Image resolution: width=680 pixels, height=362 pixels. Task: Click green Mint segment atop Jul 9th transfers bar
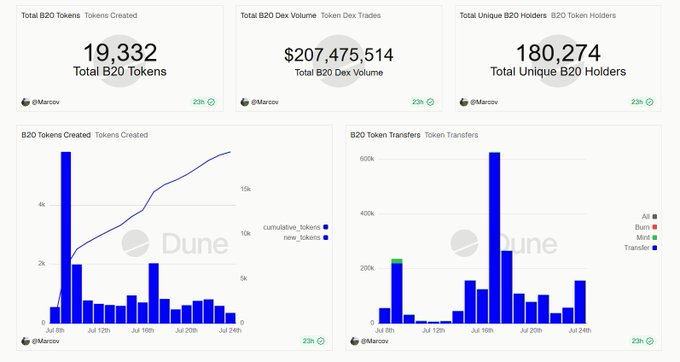click(x=397, y=261)
